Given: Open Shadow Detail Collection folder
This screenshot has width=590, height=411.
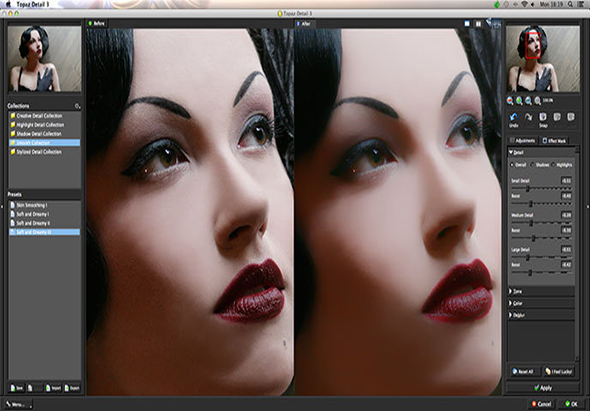Looking at the screenshot, I should tap(44, 134).
